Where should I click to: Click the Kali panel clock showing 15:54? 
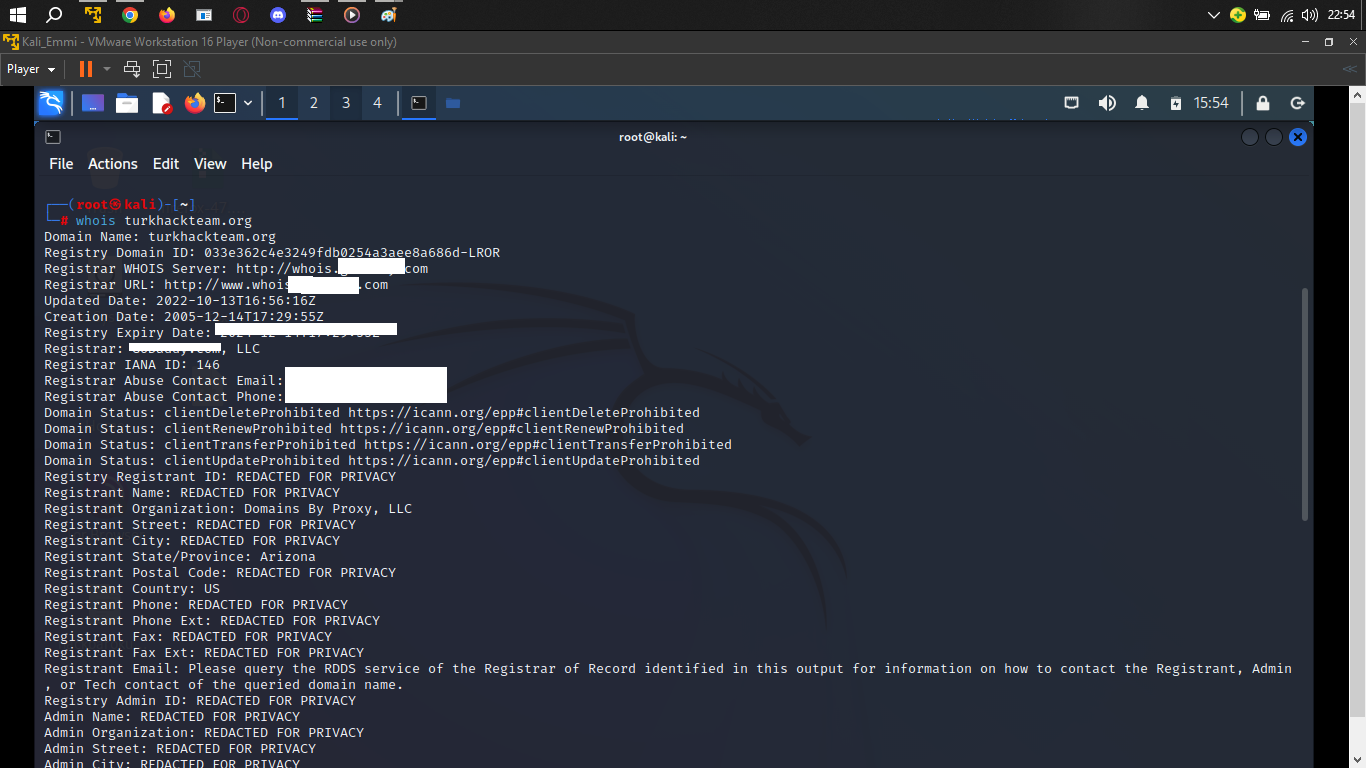(x=1211, y=103)
